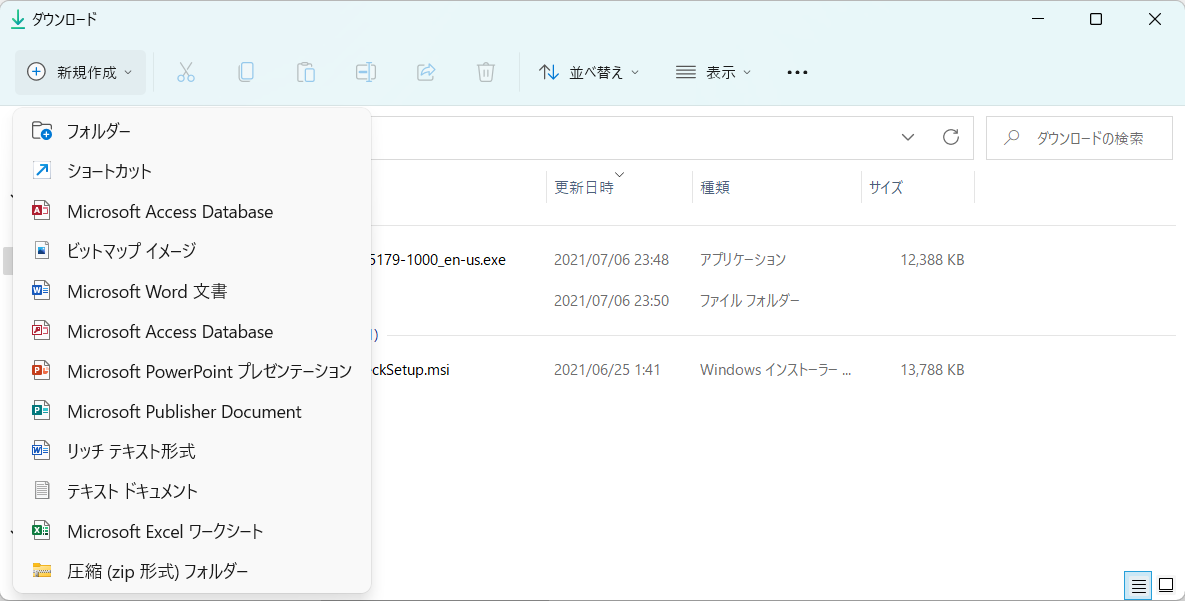Viewport: 1185px width, 601px height.
Task: Close the ダウンロード window
Action: pos(1155,20)
